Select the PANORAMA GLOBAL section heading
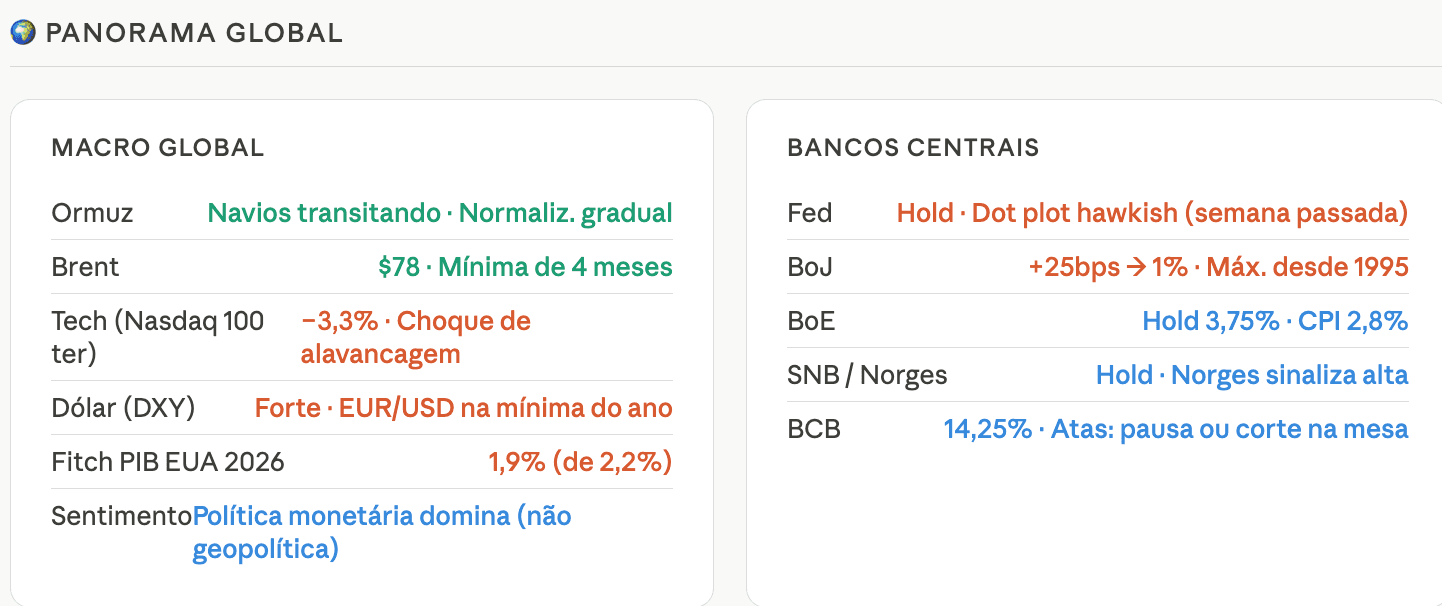1442x606 pixels. (x=194, y=33)
